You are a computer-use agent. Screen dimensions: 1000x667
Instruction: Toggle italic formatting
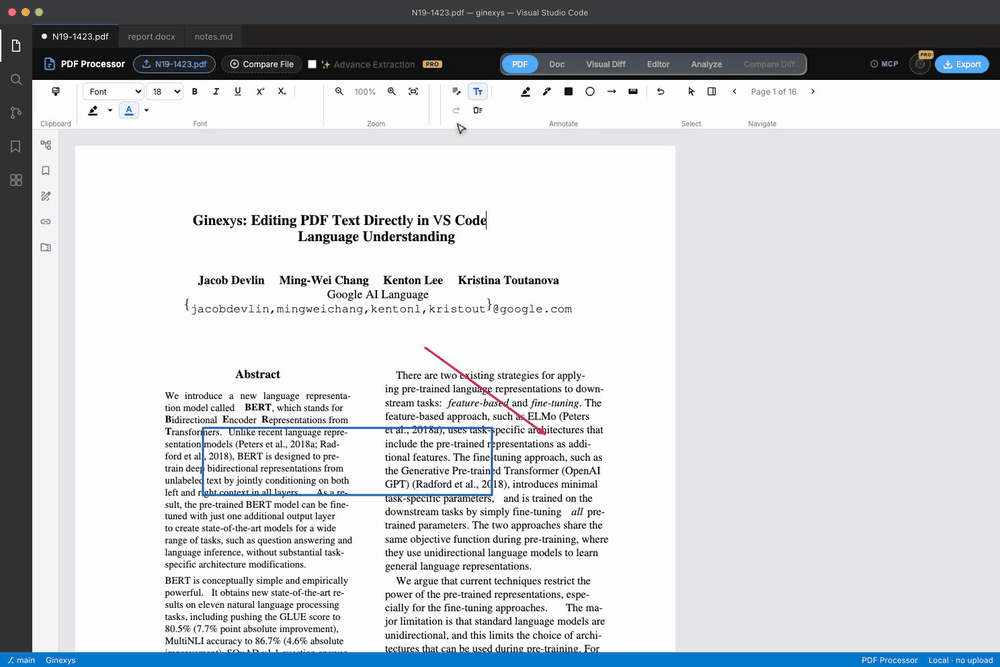click(216, 91)
